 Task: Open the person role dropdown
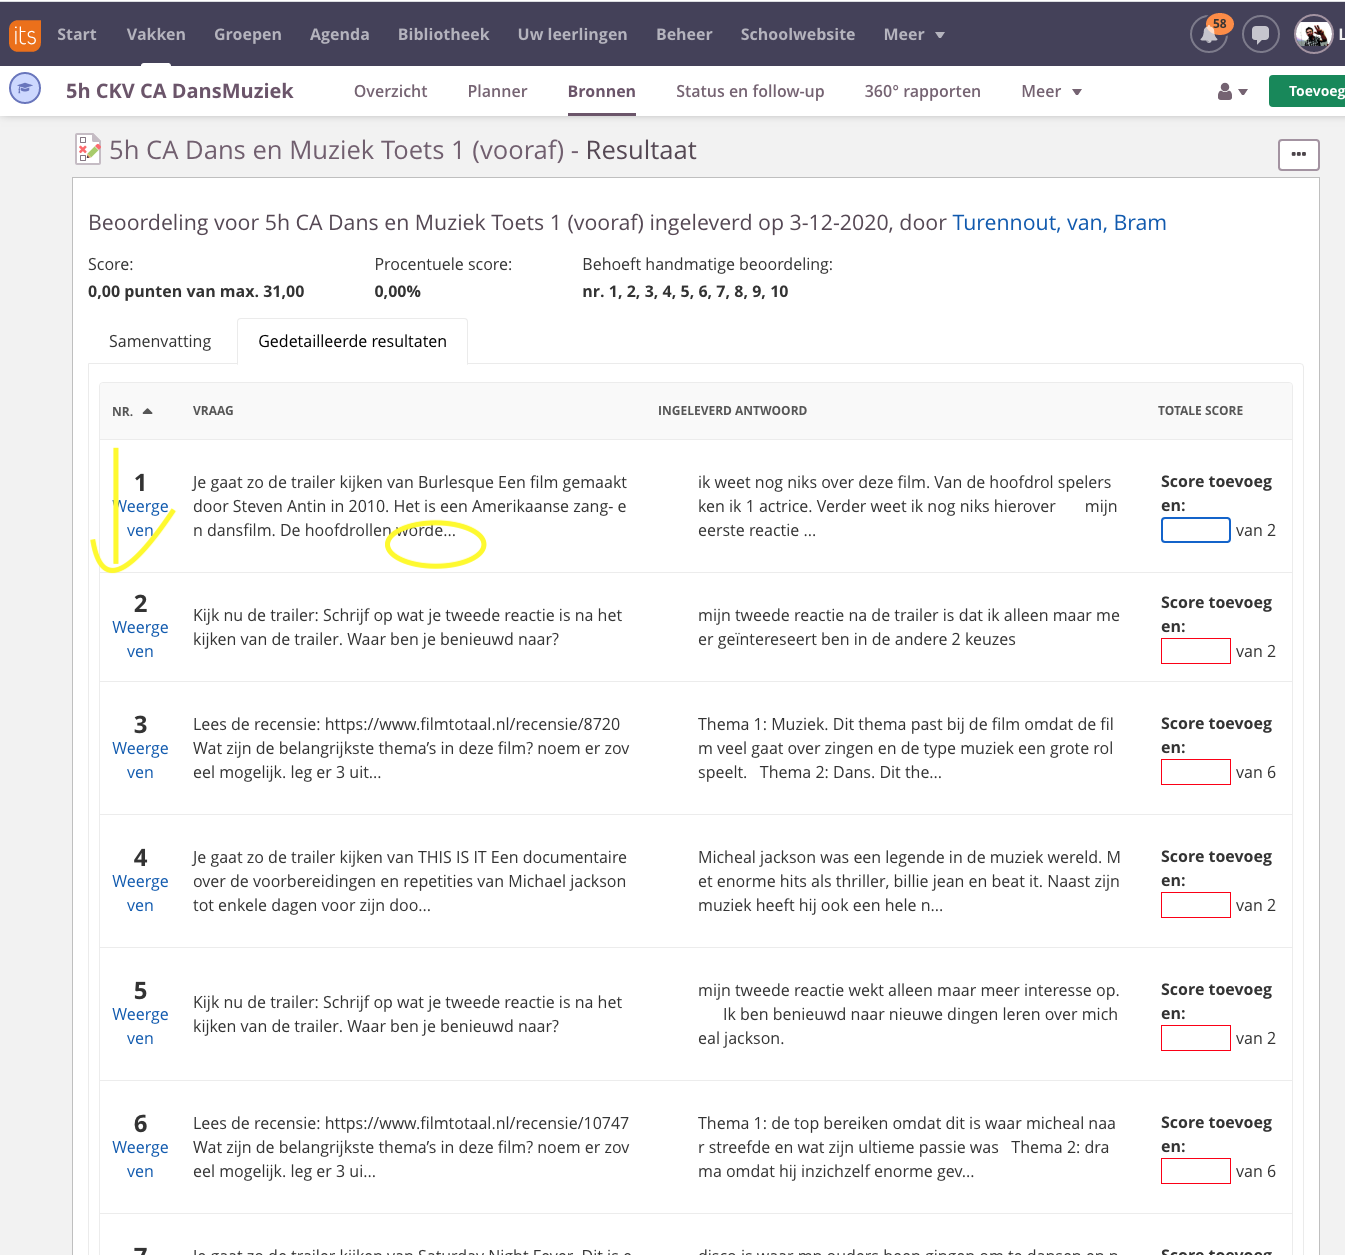point(1232,92)
